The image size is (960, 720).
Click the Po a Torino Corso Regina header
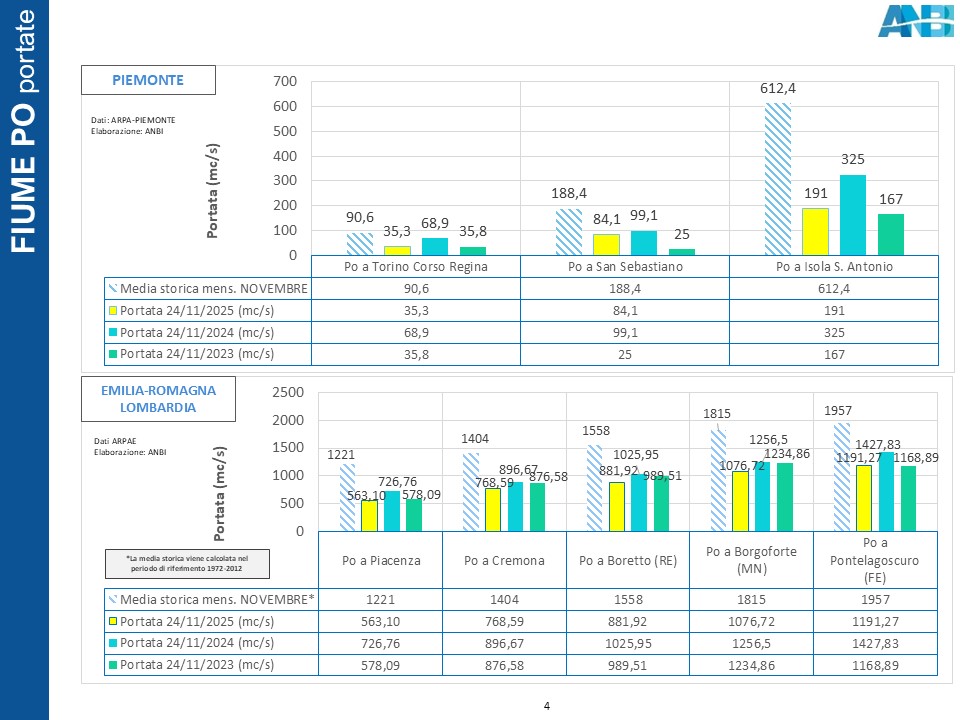coord(416,267)
